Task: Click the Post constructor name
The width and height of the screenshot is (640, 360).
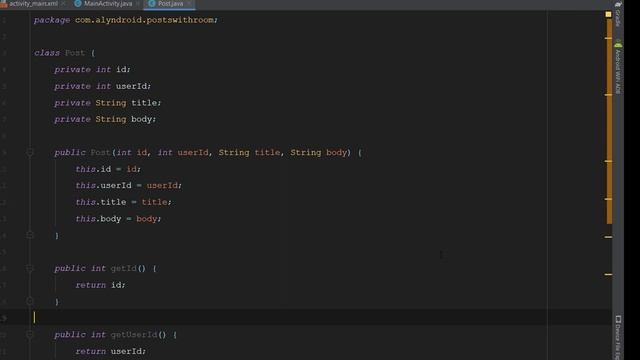Action: pos(100,153)
